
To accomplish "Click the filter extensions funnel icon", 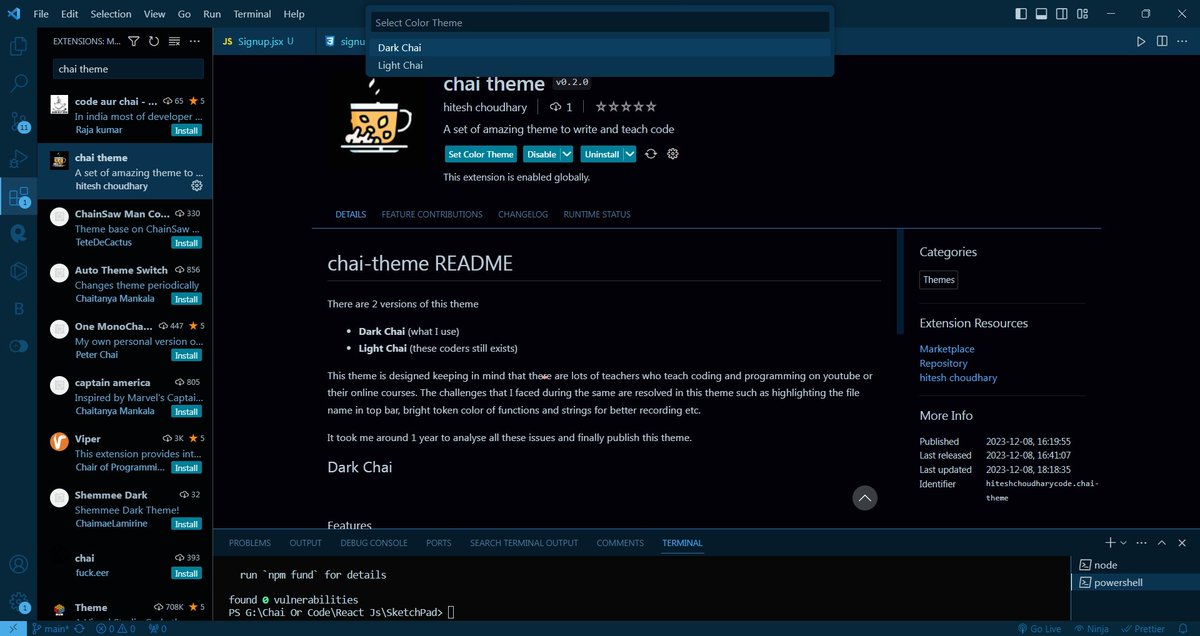I will tap(134, 41).
